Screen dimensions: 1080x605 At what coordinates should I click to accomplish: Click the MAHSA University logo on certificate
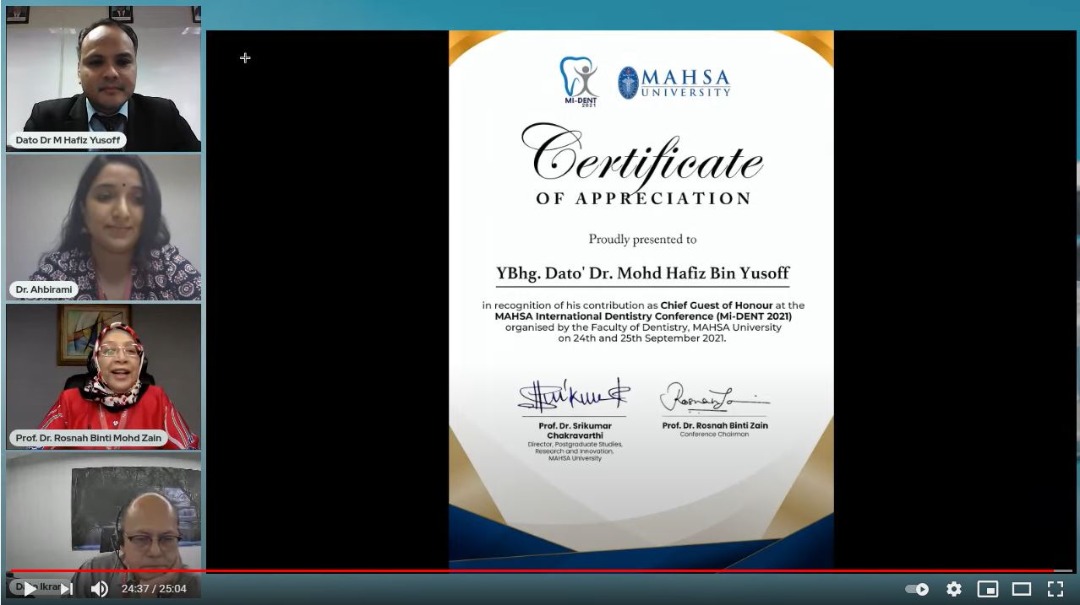674,83
